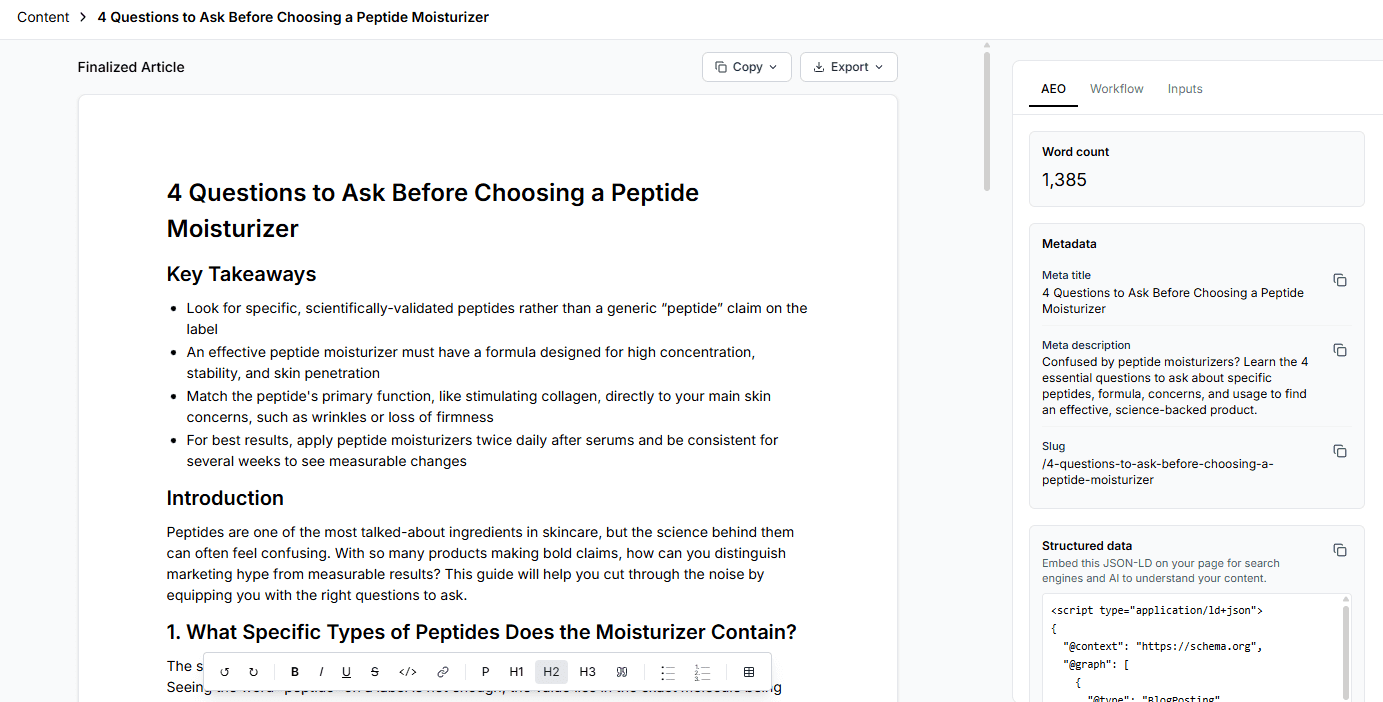The image size is (1383, 702).
Task: Toggle bold formatting
Action: (295, 672)
